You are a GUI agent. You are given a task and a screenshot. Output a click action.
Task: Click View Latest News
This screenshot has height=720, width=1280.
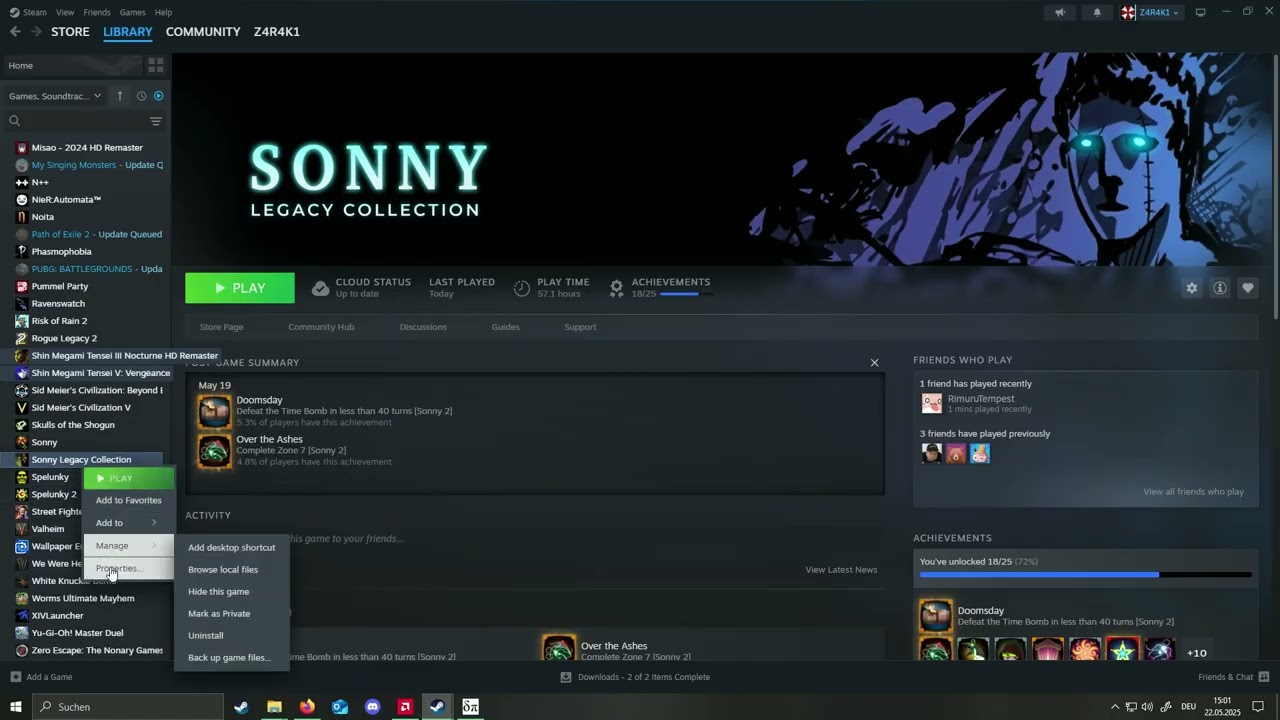coord(841,570)
